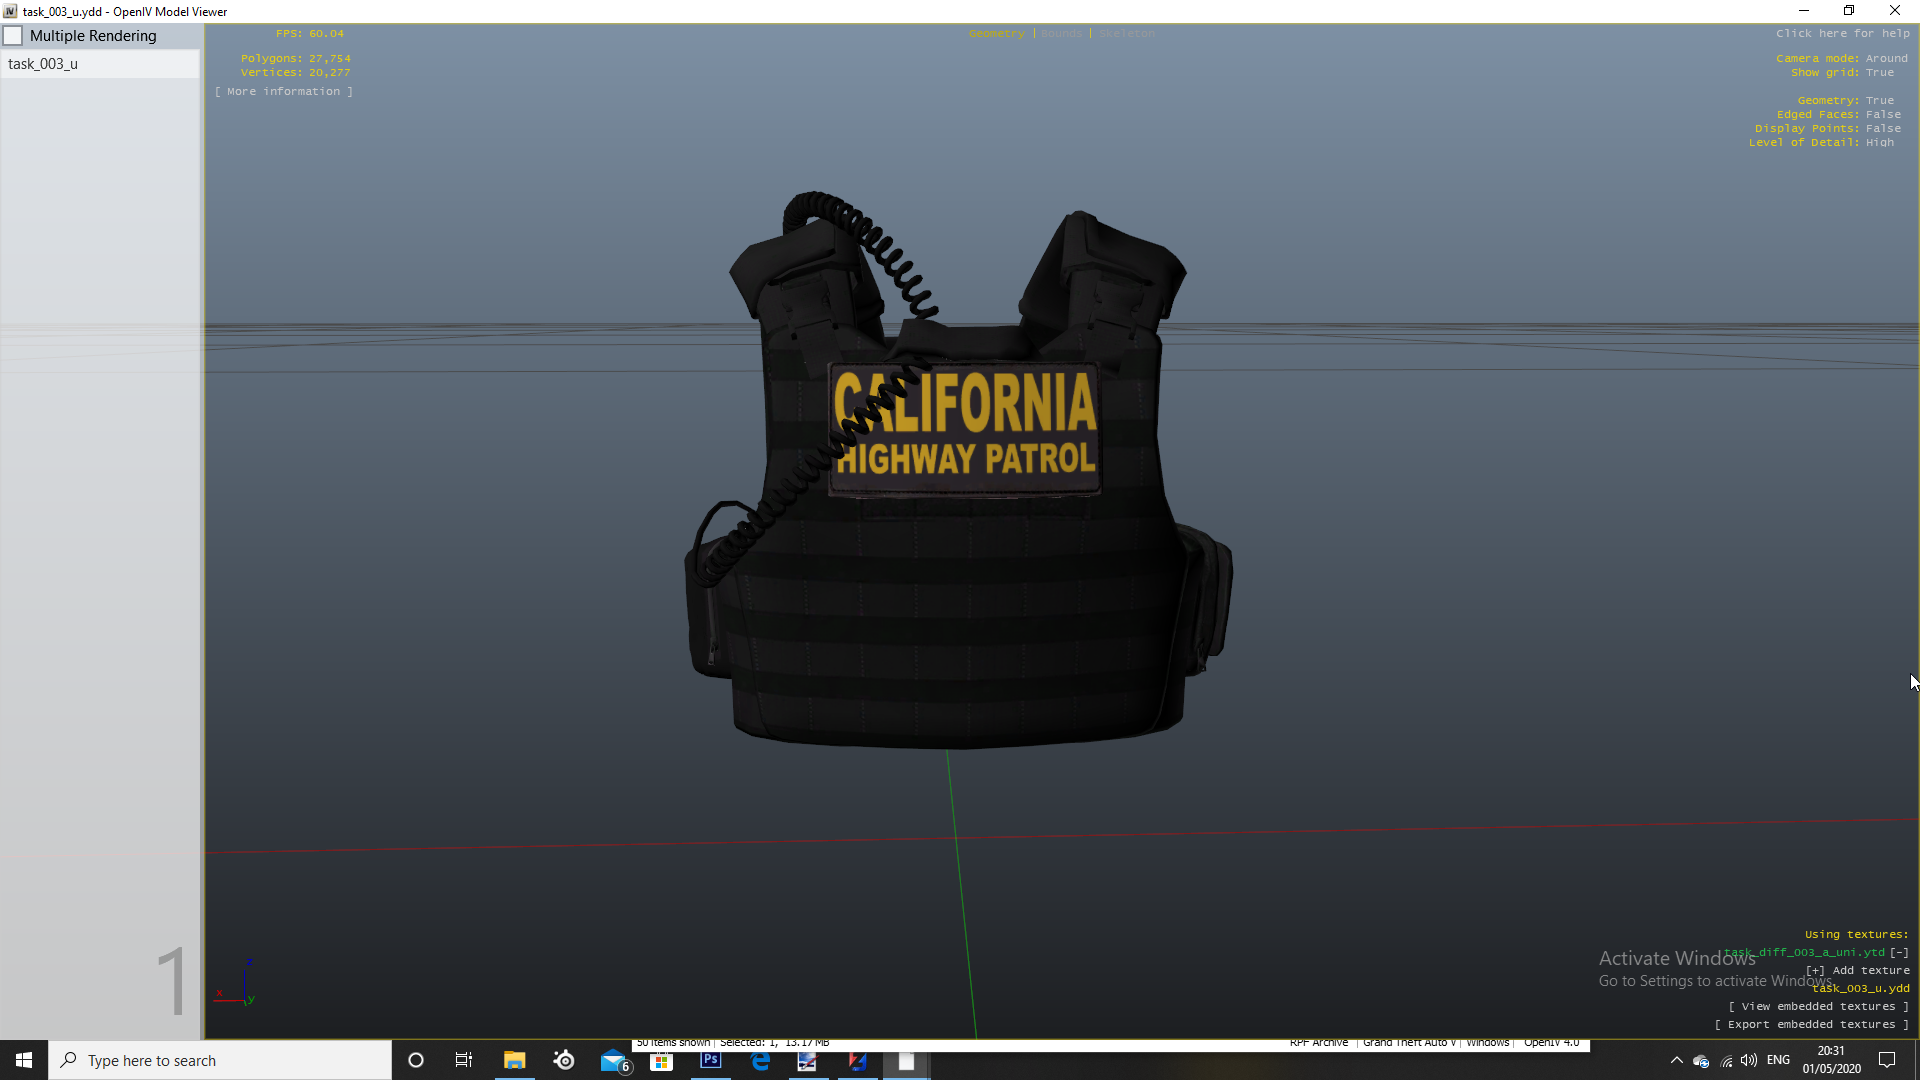Click Export embedded textures
This screenshot has height=1080, width=1920.
pos(1812,1025)
